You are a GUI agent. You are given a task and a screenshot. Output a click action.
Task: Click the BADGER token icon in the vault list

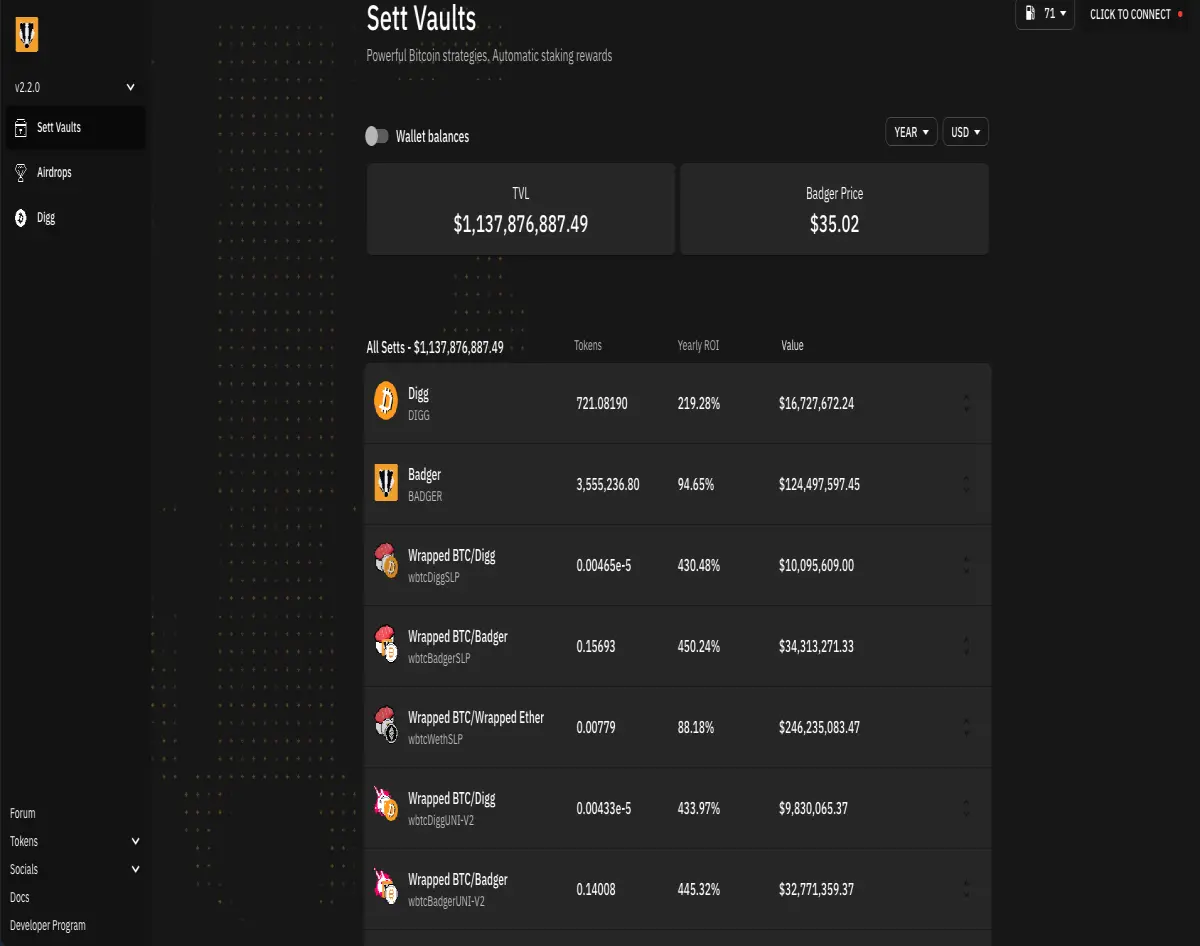(386, 484)
